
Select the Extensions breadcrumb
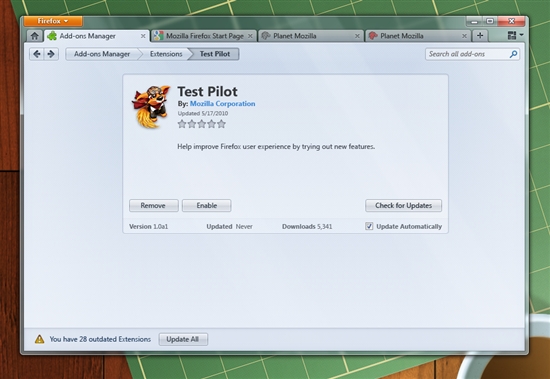(x=166, y=54)
